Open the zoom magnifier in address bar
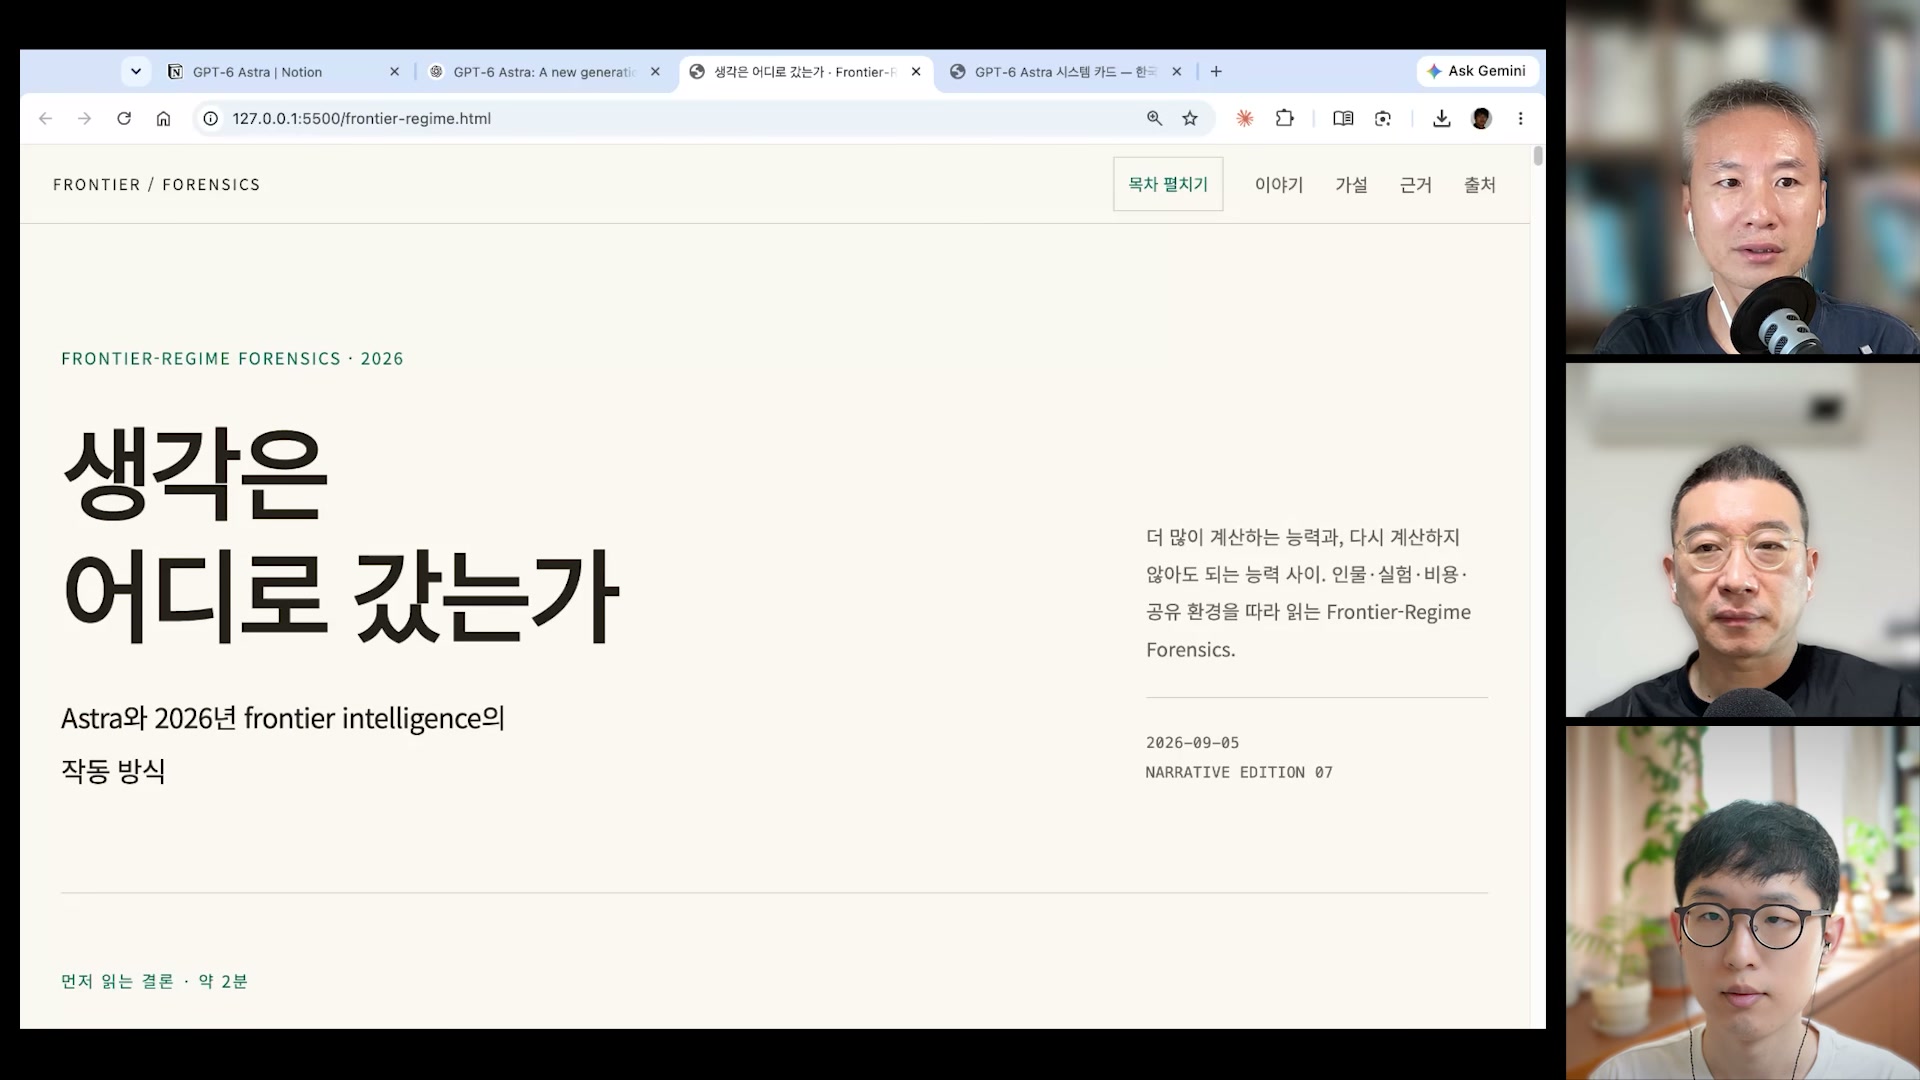 click(x=1154, y=118)
